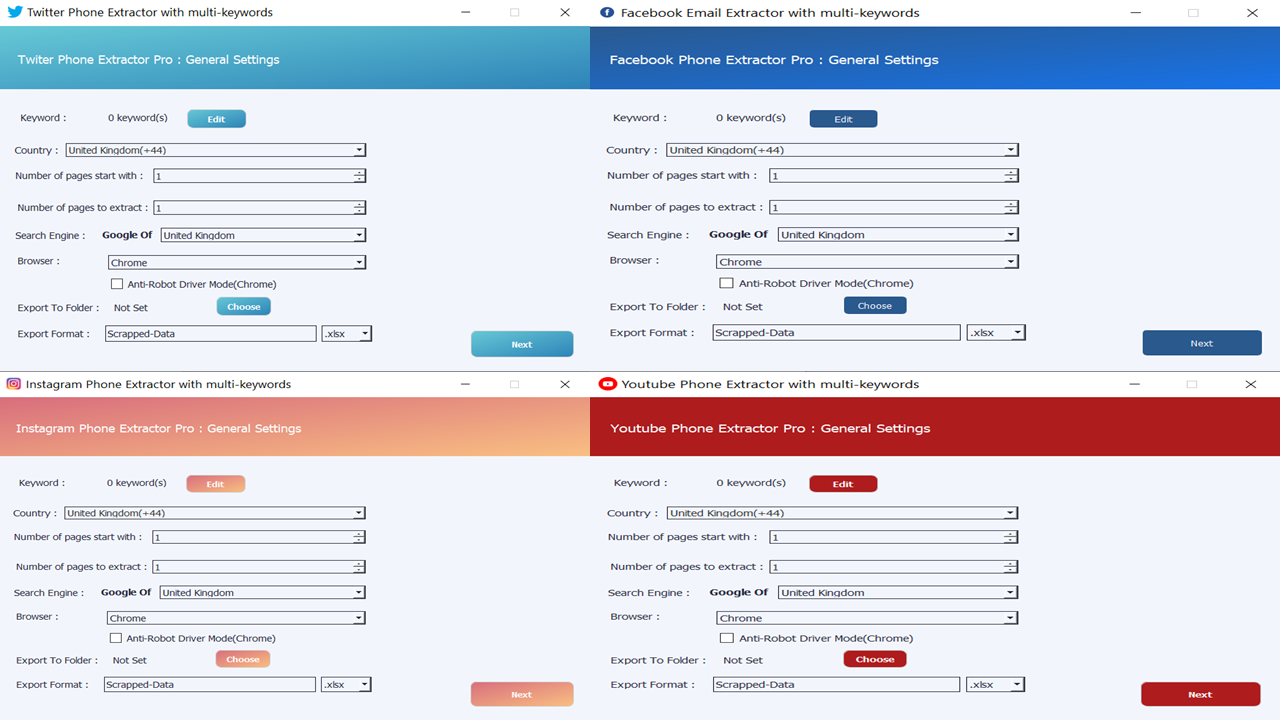
Task: Open Search Engine dropdown in Twitter window
Action: [263, 236]
